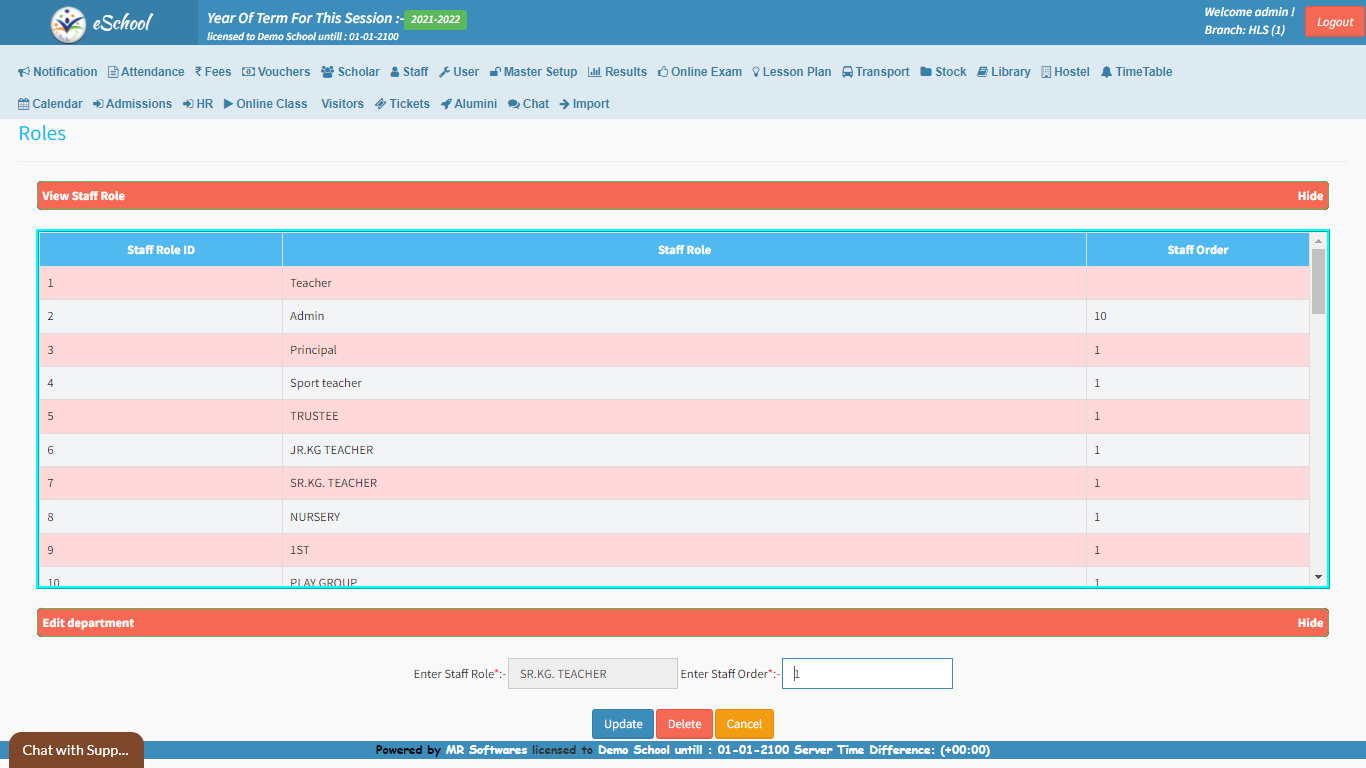1366x768 pixels.
Task: Open the Transport bus menu
Action: [875, 72]
